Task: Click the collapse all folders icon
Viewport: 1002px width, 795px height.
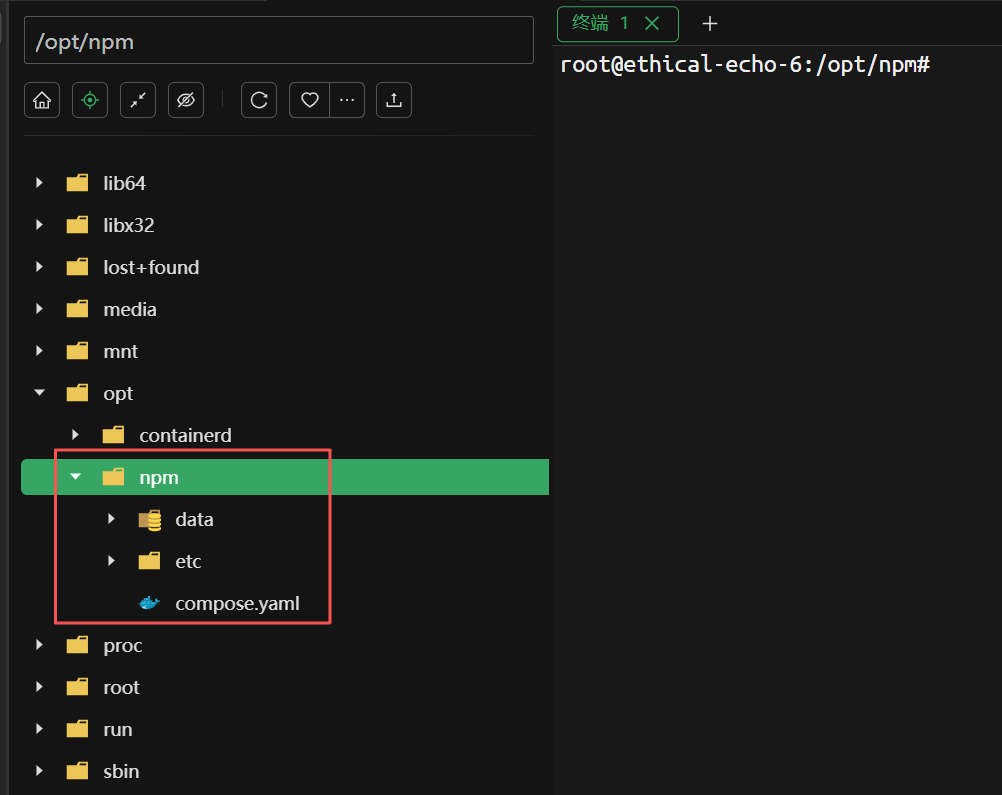Action: pyautogui.click(x=138, y=100)
